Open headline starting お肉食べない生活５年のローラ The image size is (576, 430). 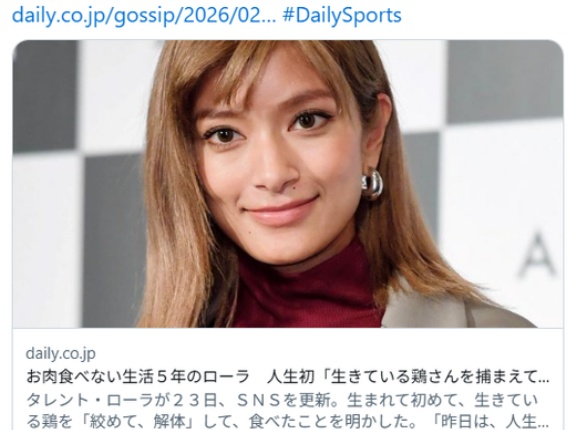pos(288,377)
